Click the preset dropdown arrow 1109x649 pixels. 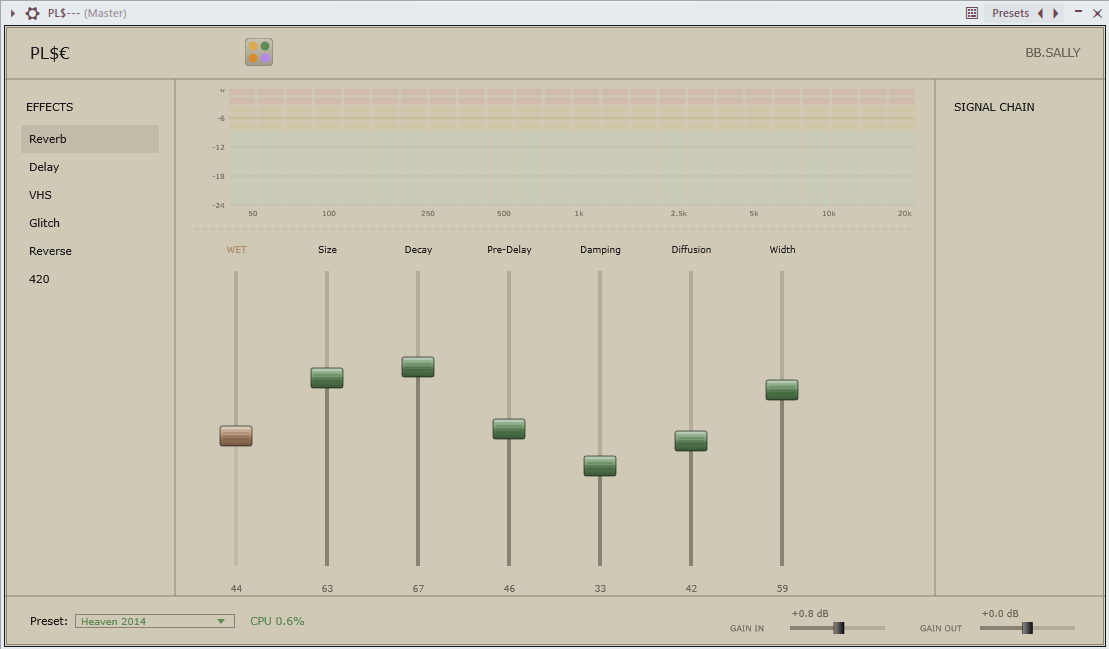click(x=221, y=621)
